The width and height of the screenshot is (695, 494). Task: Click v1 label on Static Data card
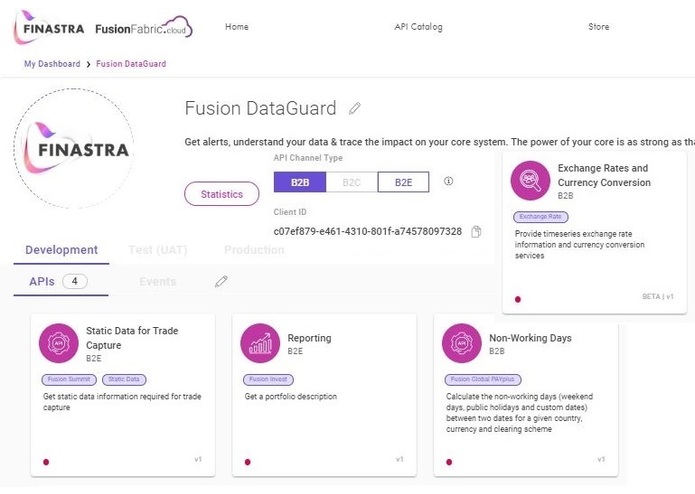coord(198,459)
